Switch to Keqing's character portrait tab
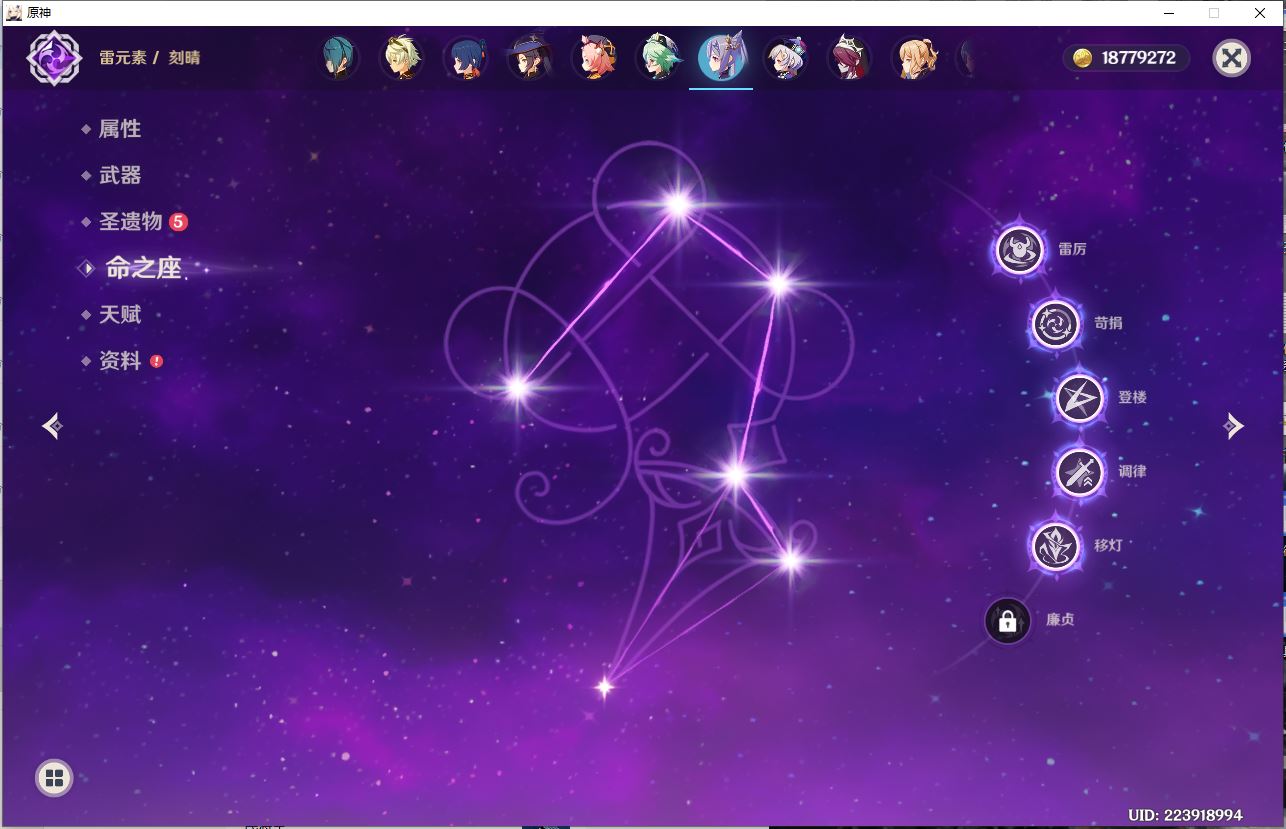 (722, 57)
